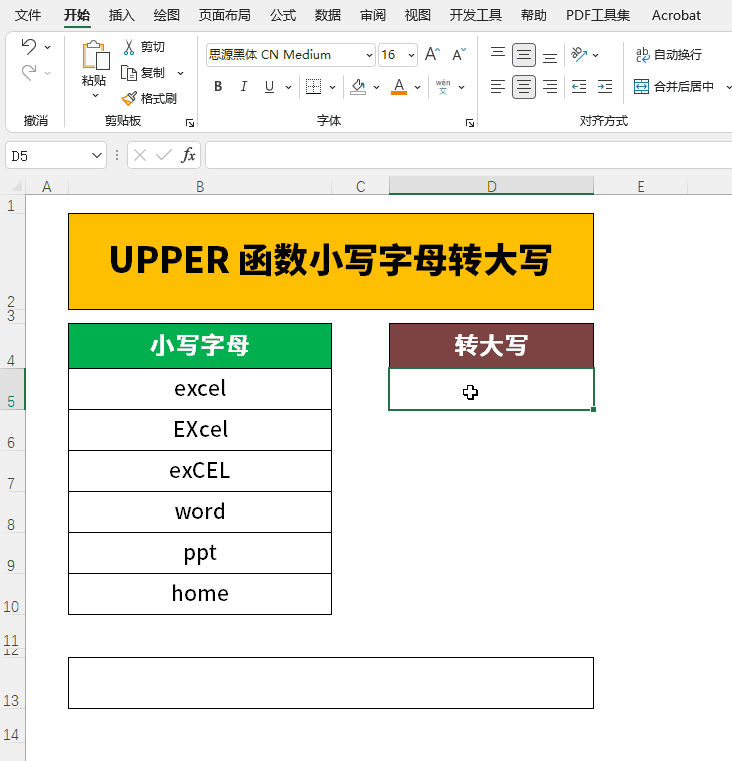This screenshot has height=761, width=732.
Task: Toggle middle vertical alignment
Action: (524, 55)
